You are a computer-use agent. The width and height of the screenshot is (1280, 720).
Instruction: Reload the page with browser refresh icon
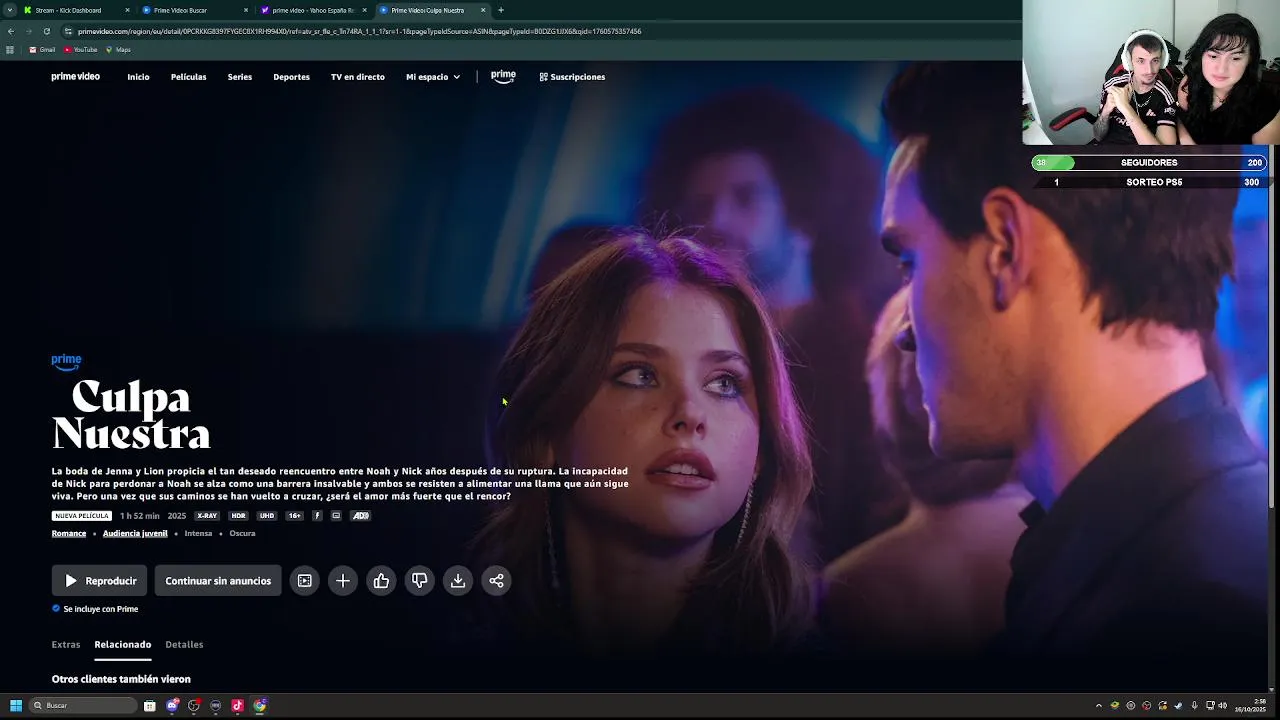pos(46,31)
